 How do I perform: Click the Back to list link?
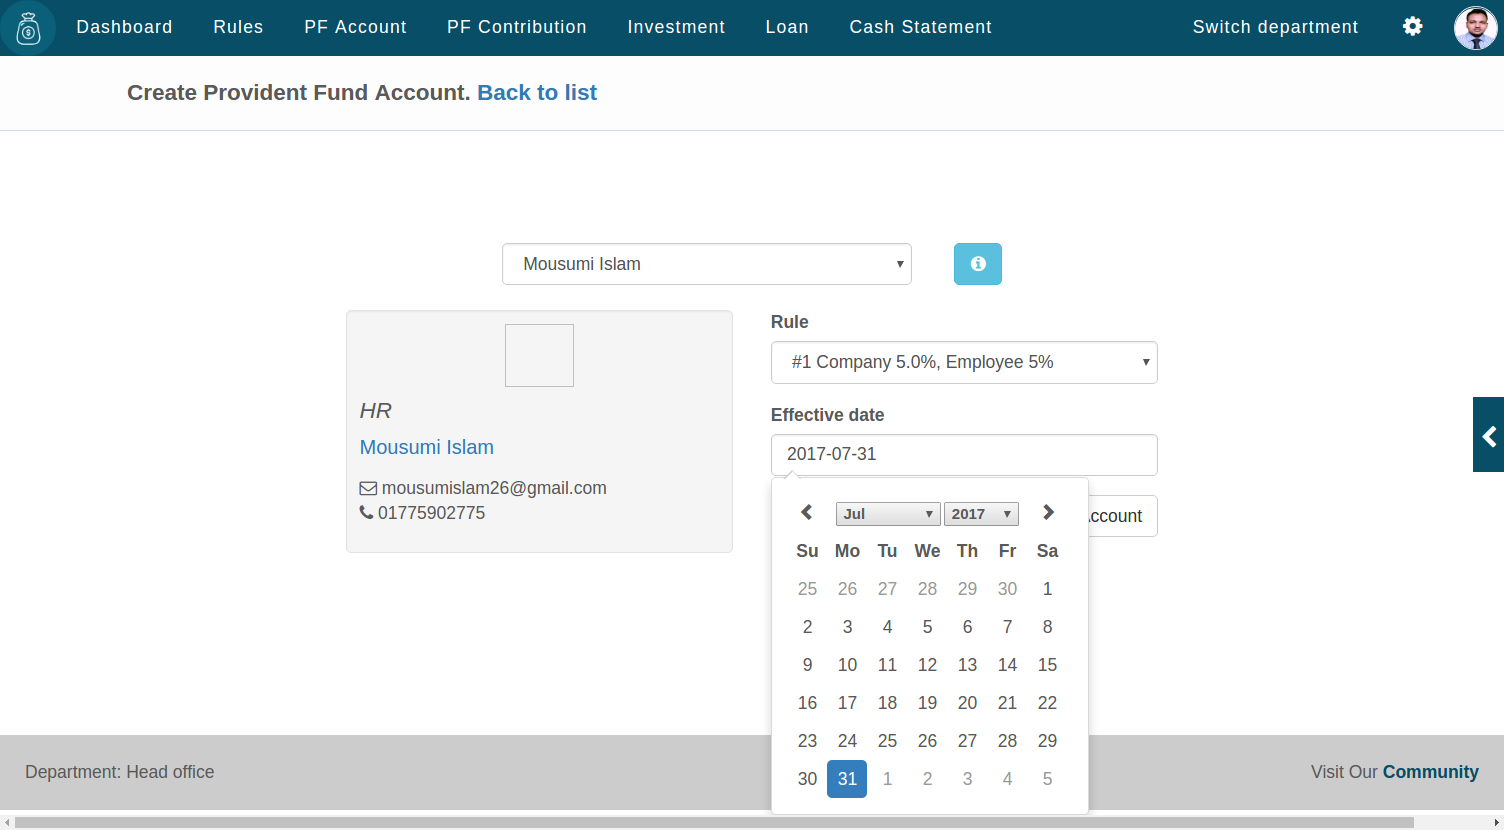click(537, 92)
